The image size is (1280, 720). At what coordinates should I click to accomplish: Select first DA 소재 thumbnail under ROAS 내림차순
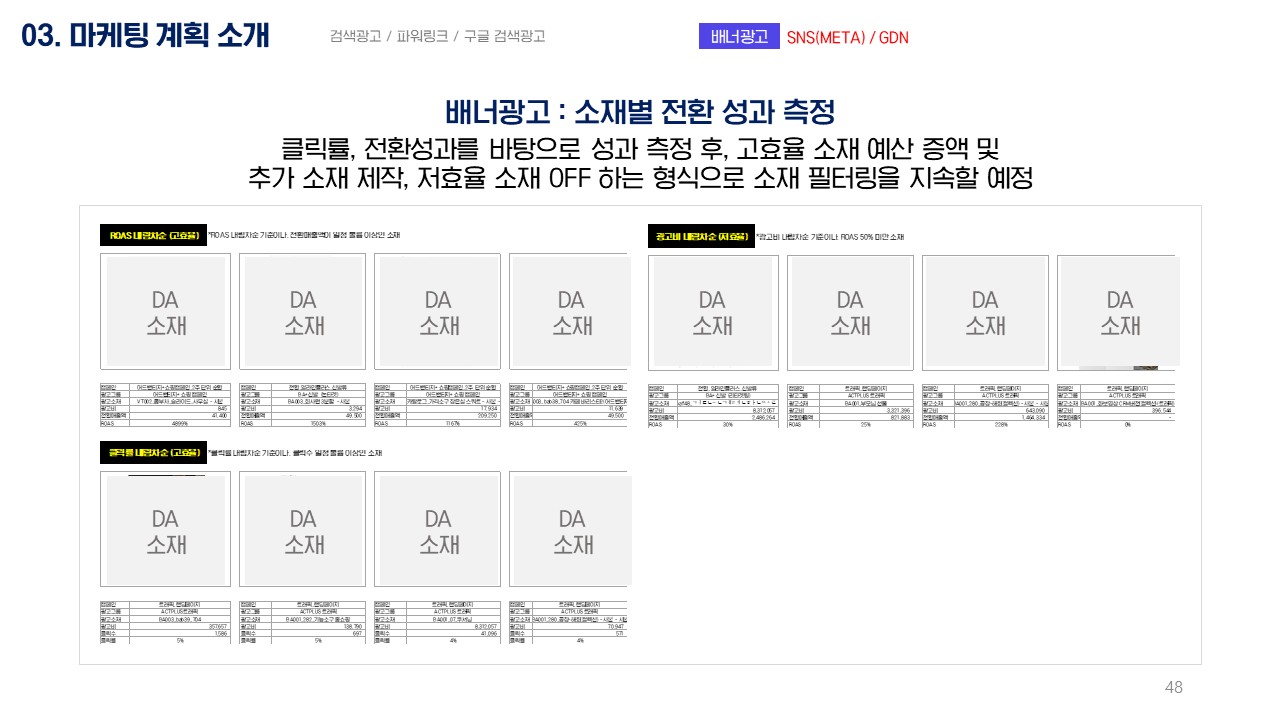pyautogui.click(x=166, y=311)
